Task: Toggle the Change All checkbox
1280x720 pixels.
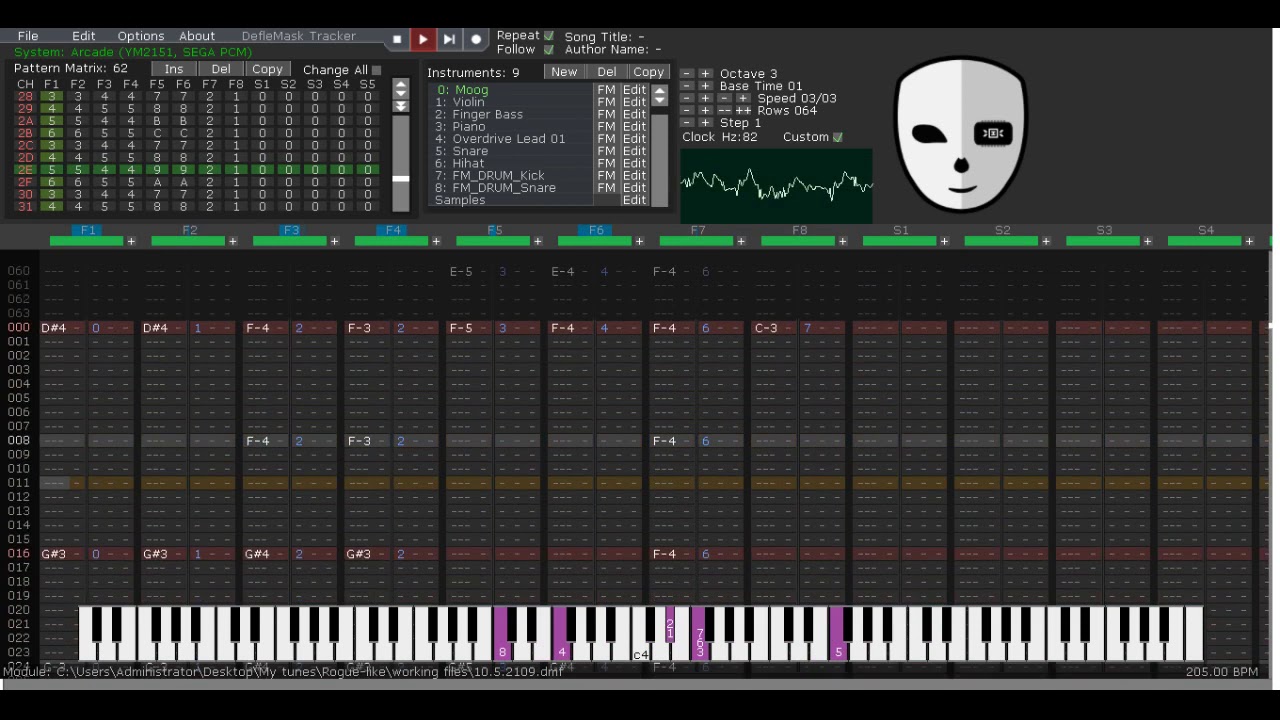Action: [x=376, y=70]
